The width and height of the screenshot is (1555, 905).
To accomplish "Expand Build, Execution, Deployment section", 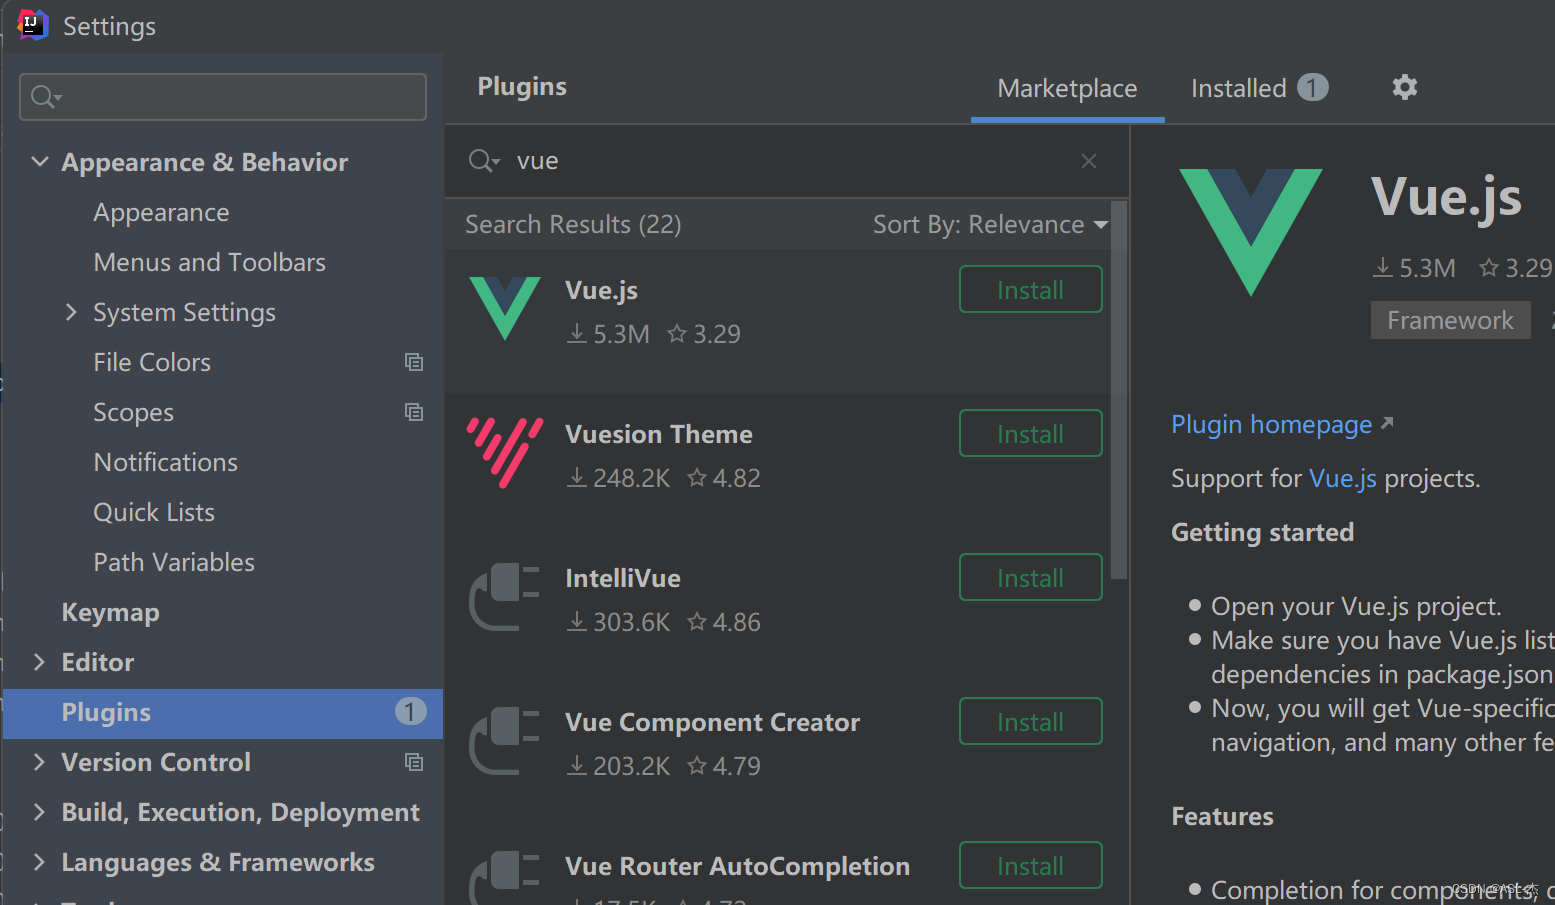I will pyautogui.click(x=39, y=812).
